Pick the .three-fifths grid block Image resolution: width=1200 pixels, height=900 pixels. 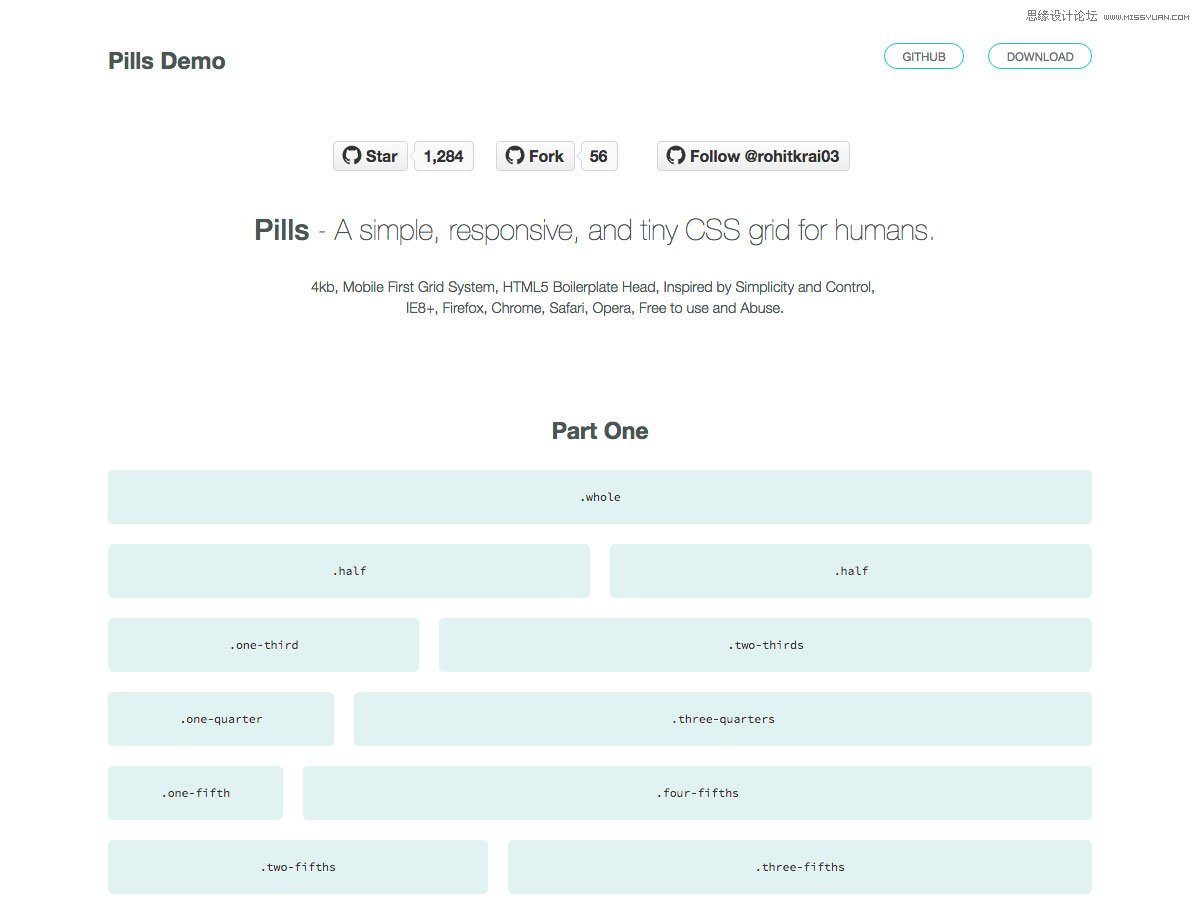click(x=800, y=867)
